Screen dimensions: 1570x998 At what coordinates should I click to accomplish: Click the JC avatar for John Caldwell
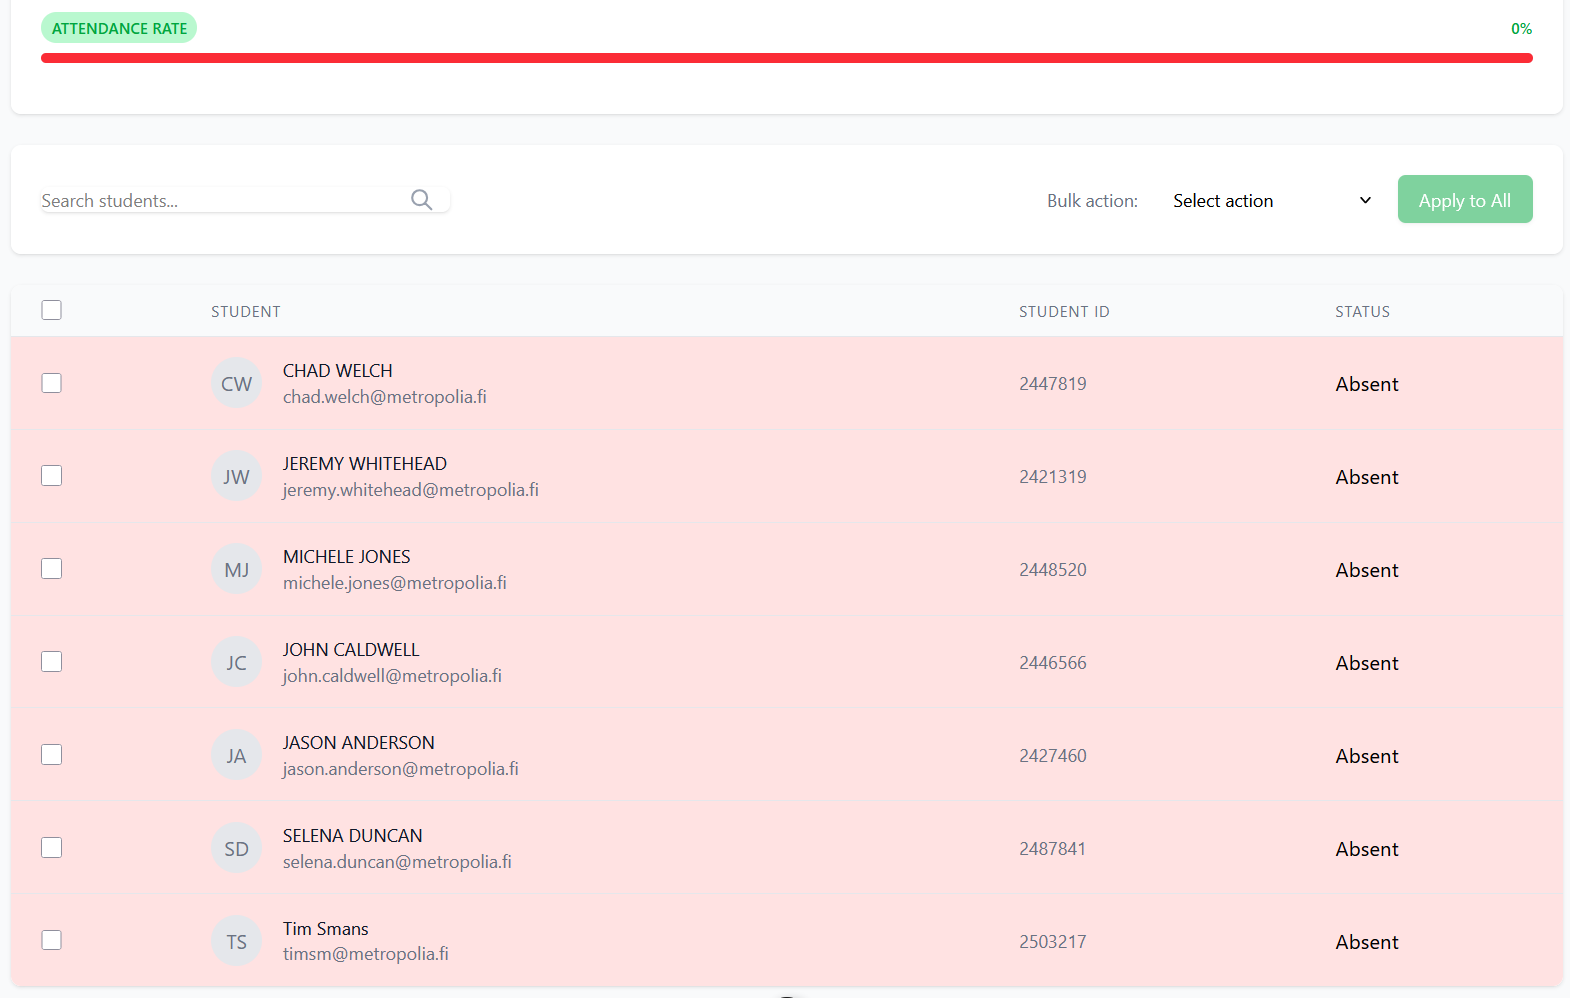pyautogui.click(x=237, y=663)
